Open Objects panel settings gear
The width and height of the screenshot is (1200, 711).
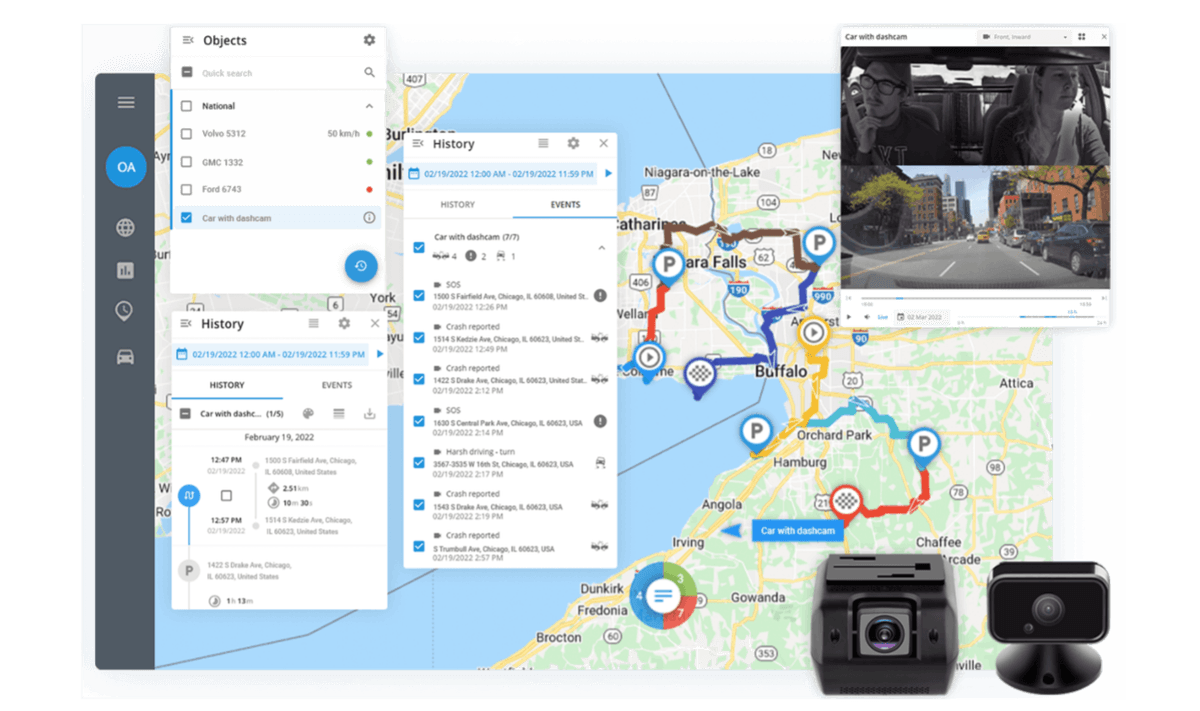pos(369,40)
